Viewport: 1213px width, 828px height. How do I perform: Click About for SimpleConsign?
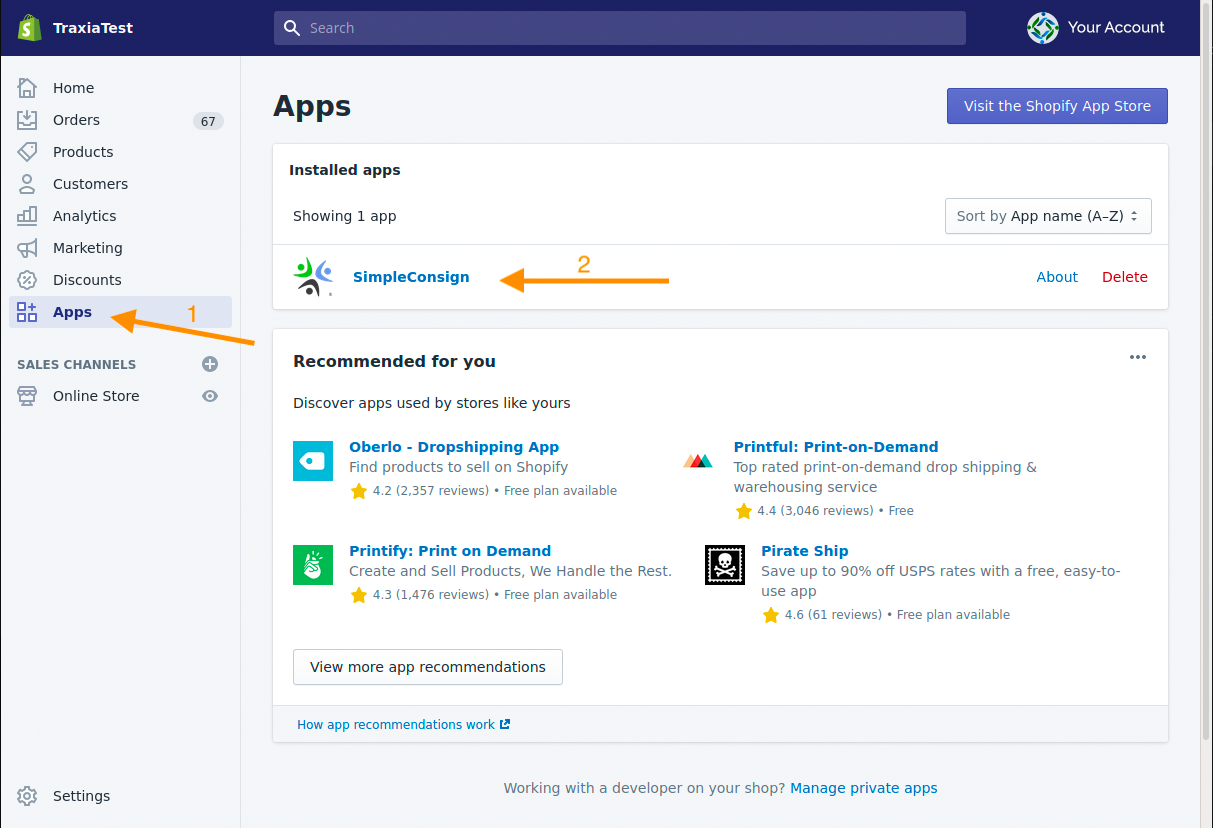(x=1057, y=277)
